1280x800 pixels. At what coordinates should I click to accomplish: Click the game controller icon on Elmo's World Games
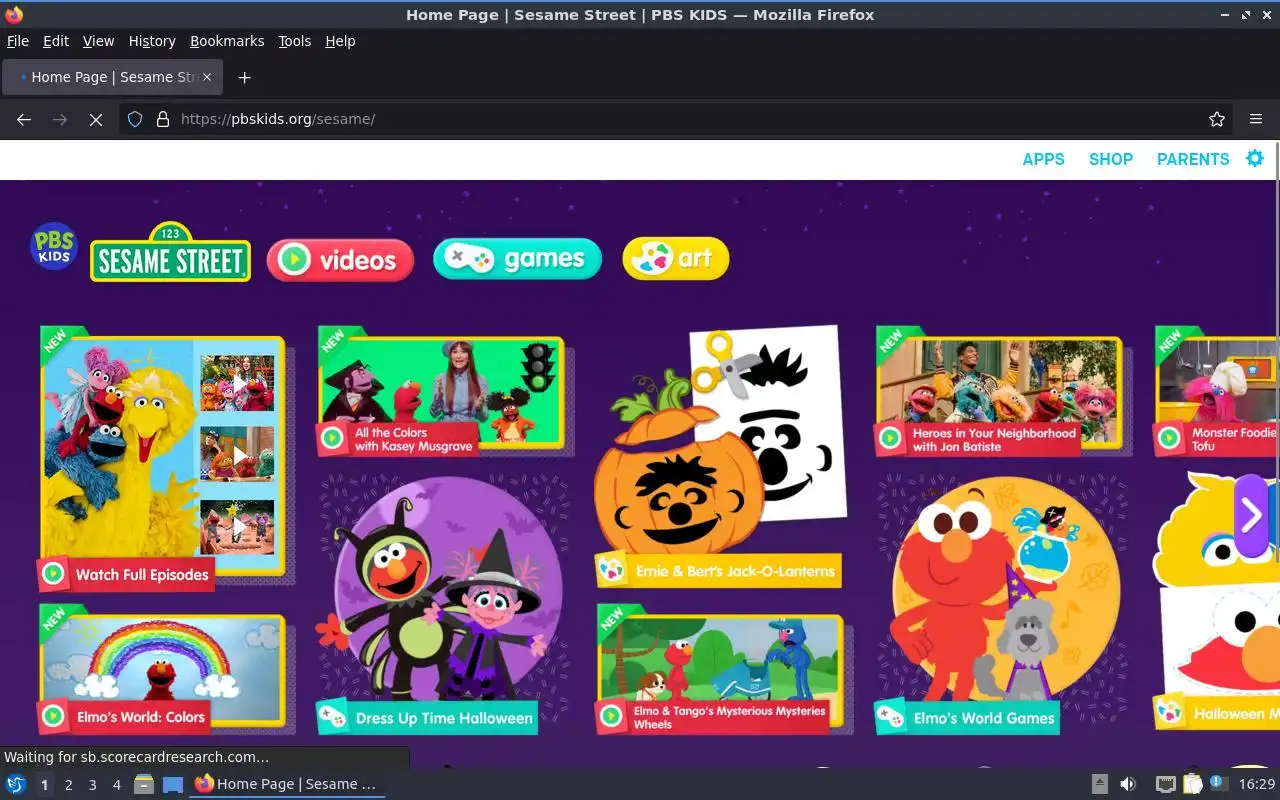[890, 717]
